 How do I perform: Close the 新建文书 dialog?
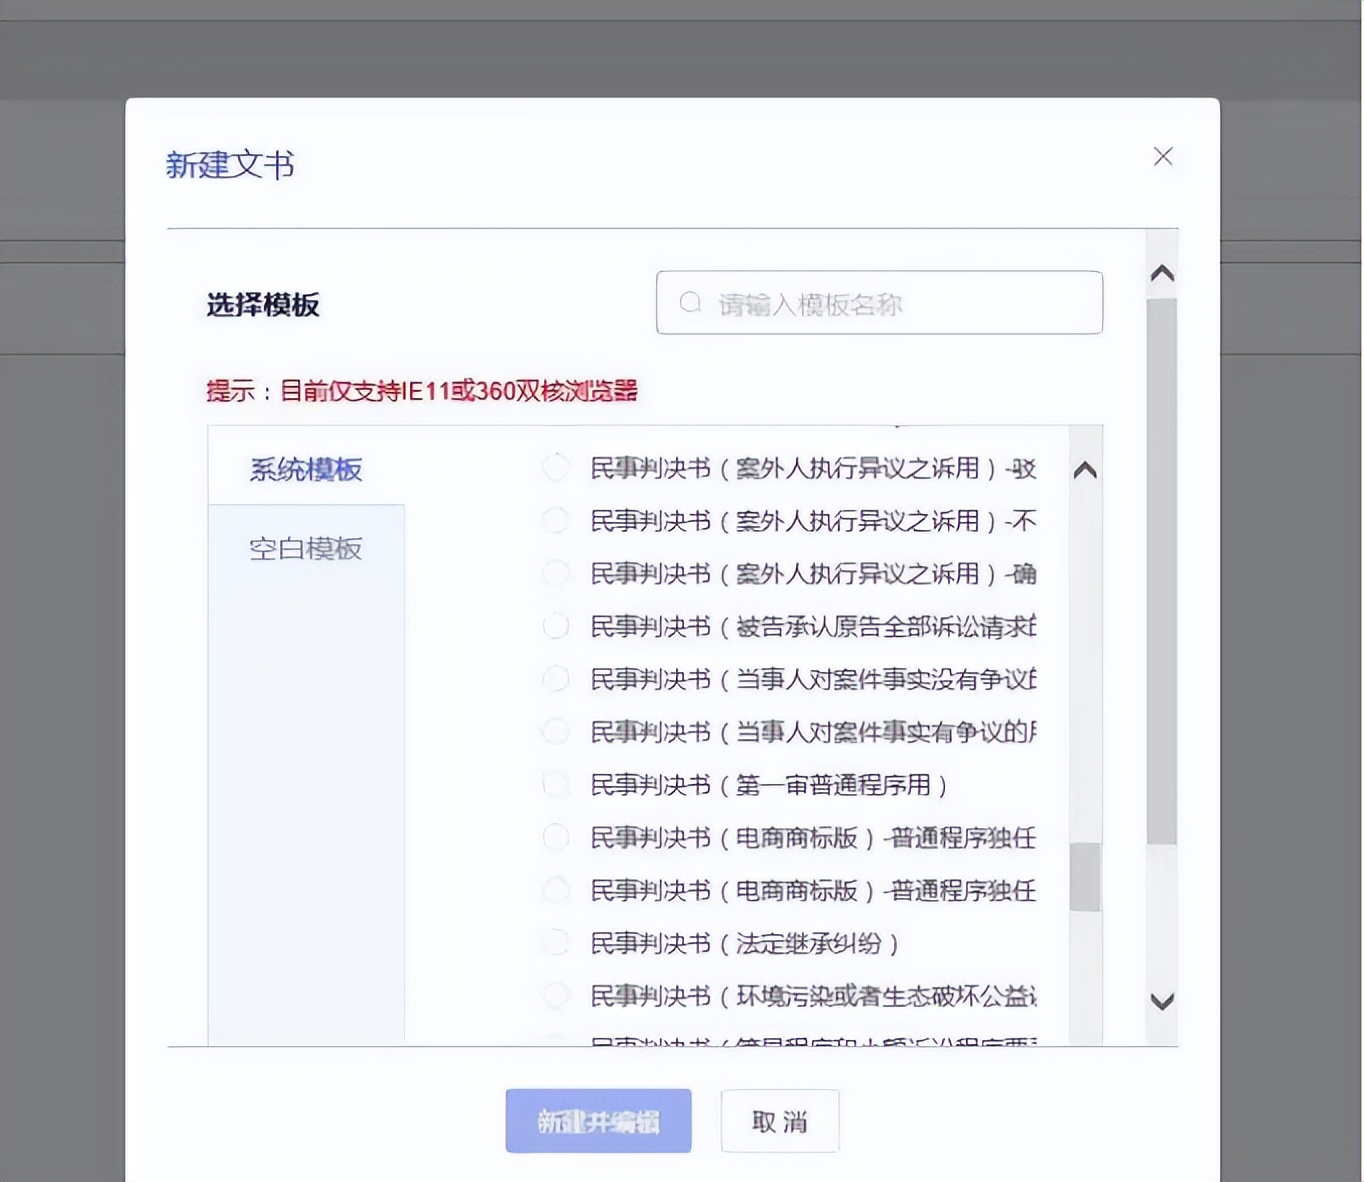coord(1162,156)
